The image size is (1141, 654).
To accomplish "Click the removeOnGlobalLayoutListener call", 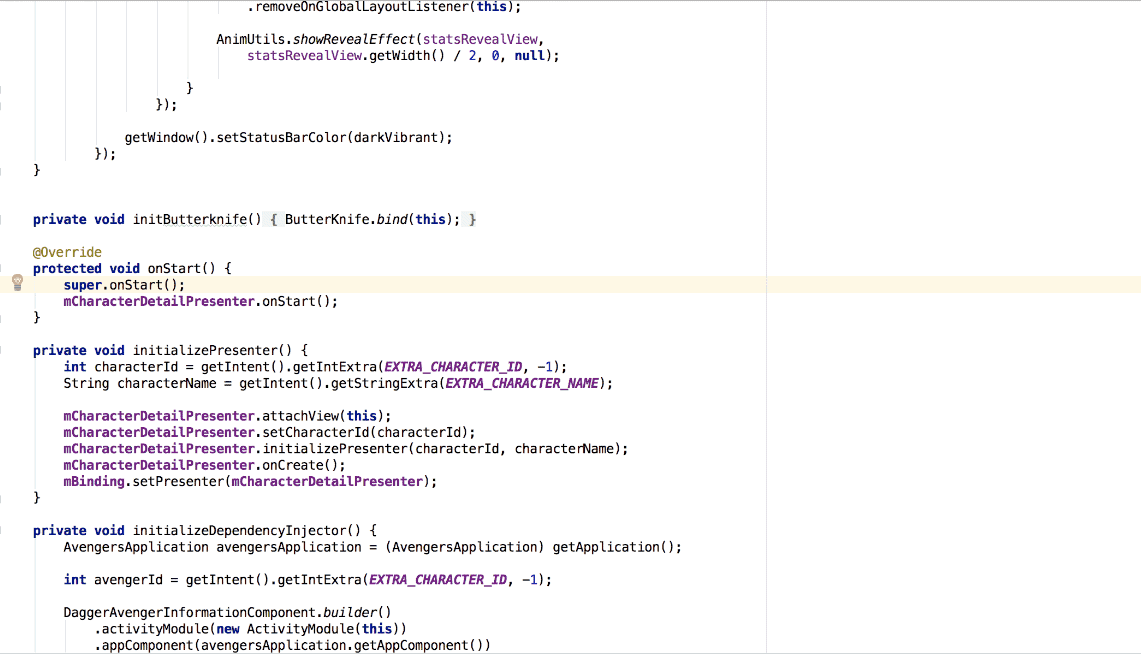I will [x=370, y=7].
